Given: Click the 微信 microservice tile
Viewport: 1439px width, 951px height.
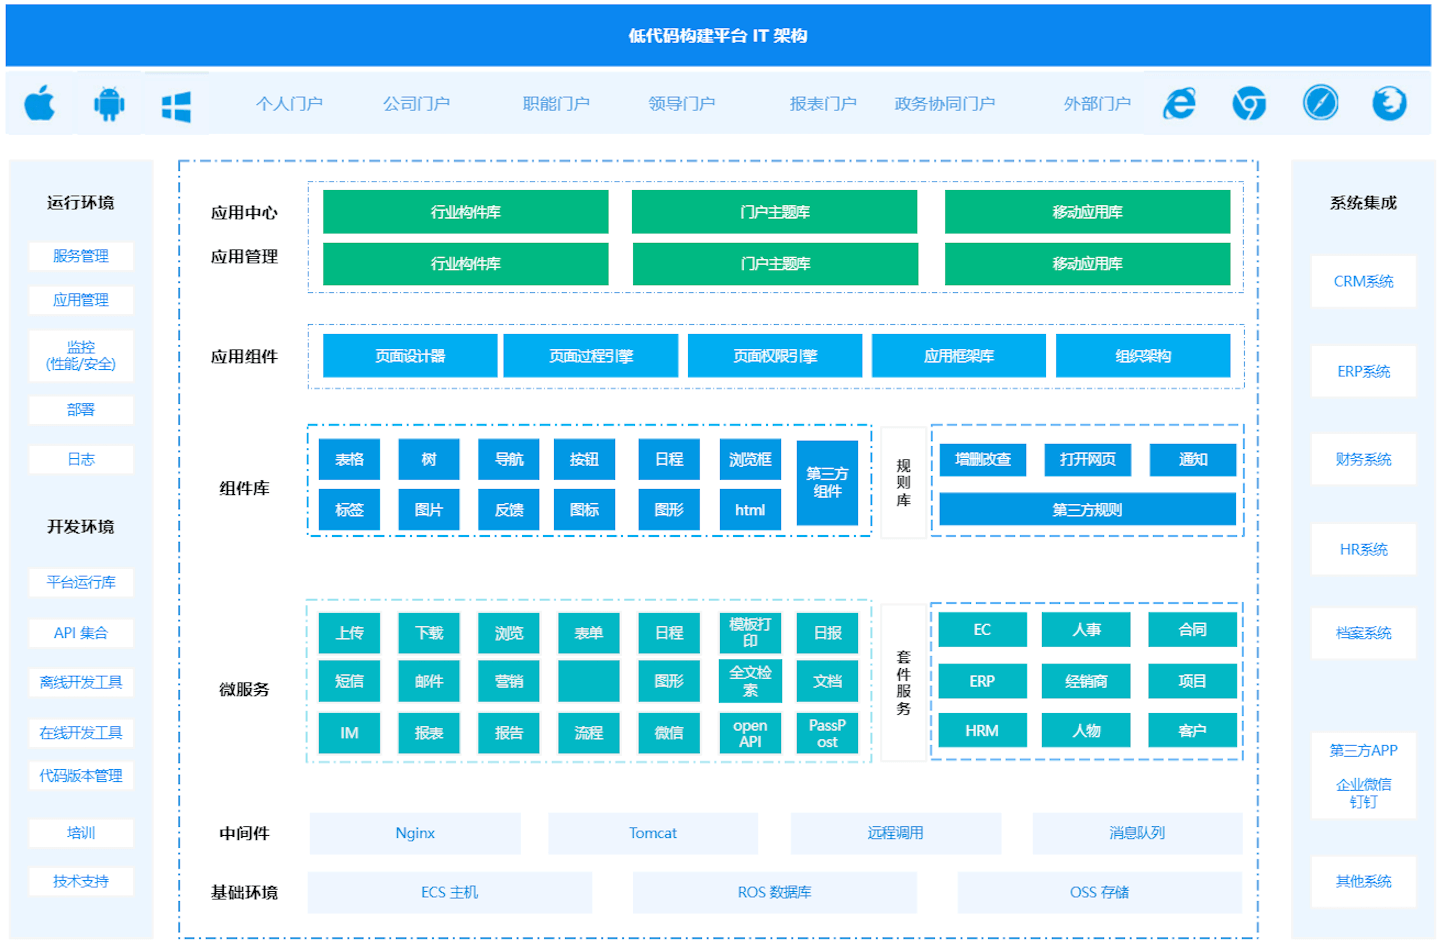Looking at the screenshot, I should click(669, 733).
